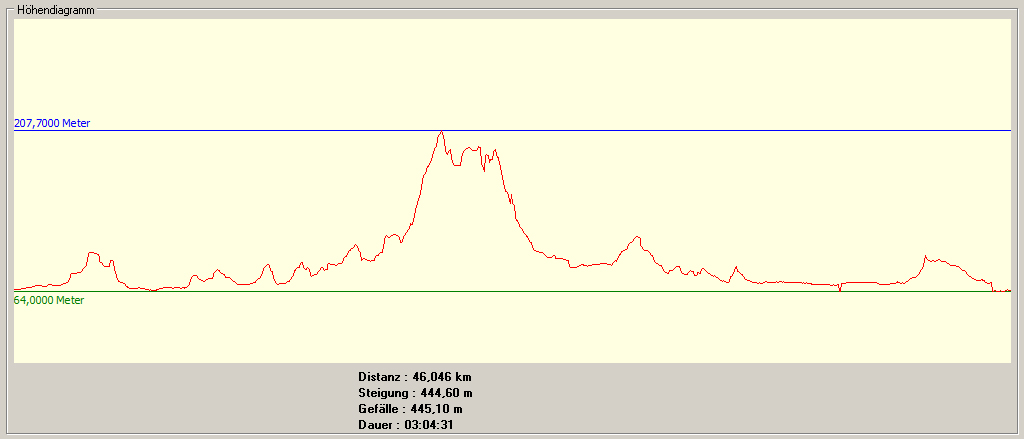
Task: Select the Höhendiagramm group title
Action: point(55,9)
